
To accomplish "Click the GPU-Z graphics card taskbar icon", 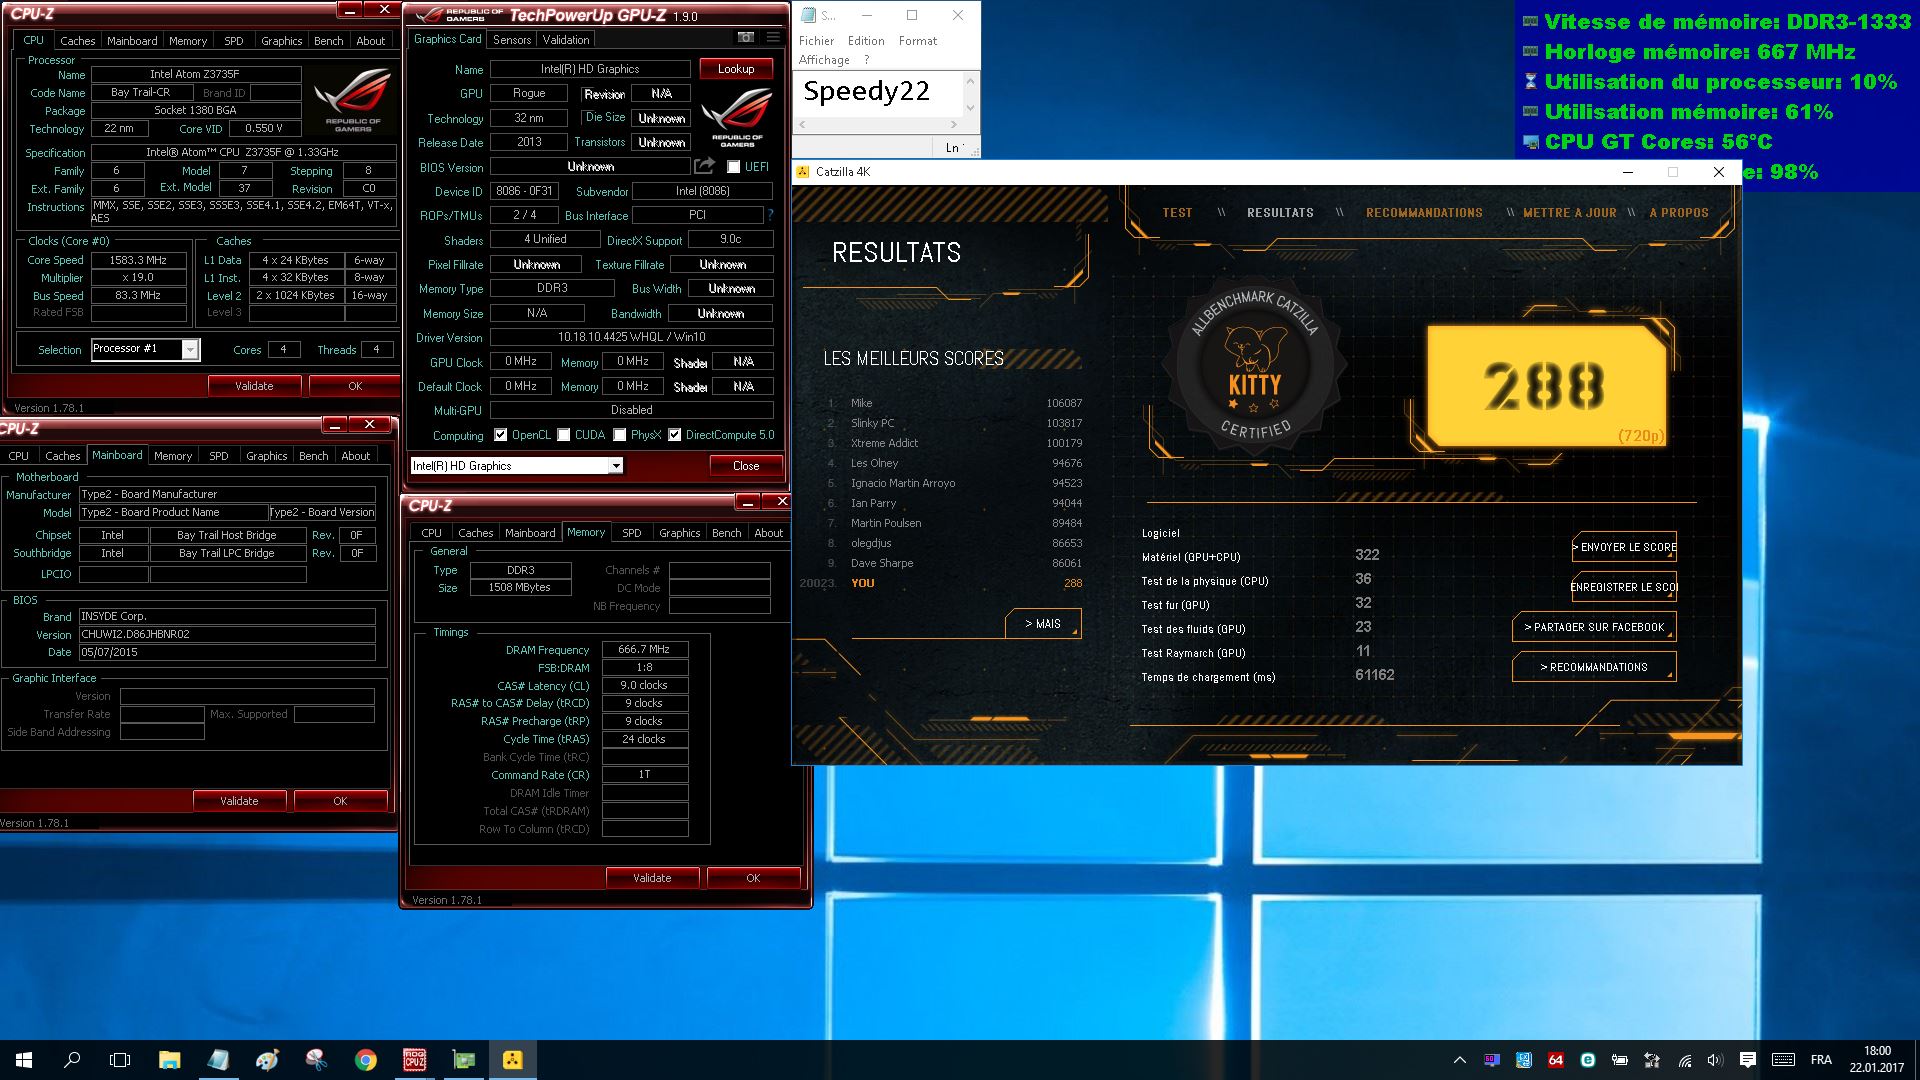I will [x=463, y=1060].
